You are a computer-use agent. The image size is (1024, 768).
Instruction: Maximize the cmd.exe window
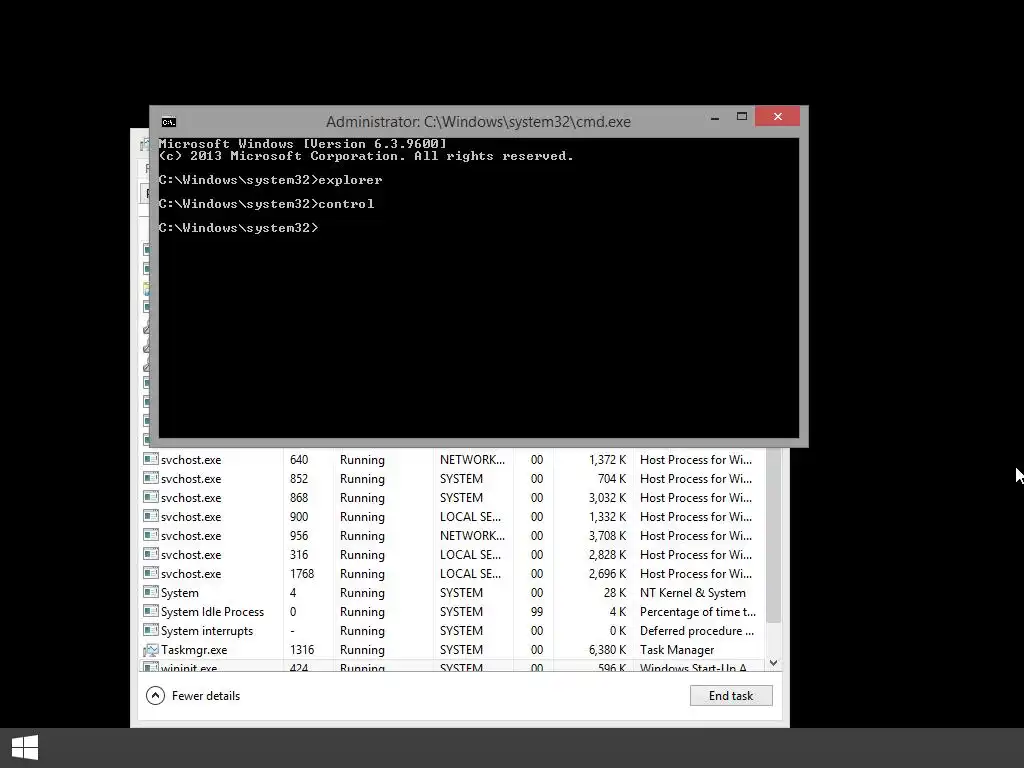[742, 117]
